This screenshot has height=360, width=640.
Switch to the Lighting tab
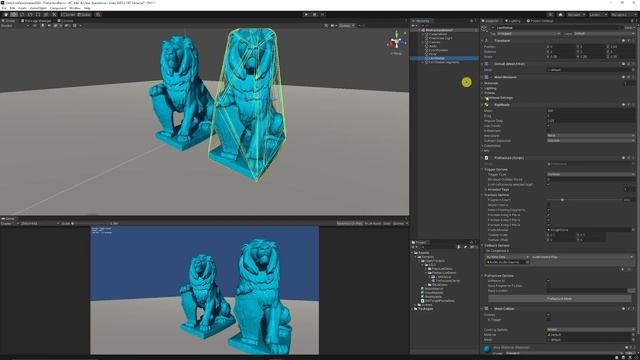[x=513, y=21]
